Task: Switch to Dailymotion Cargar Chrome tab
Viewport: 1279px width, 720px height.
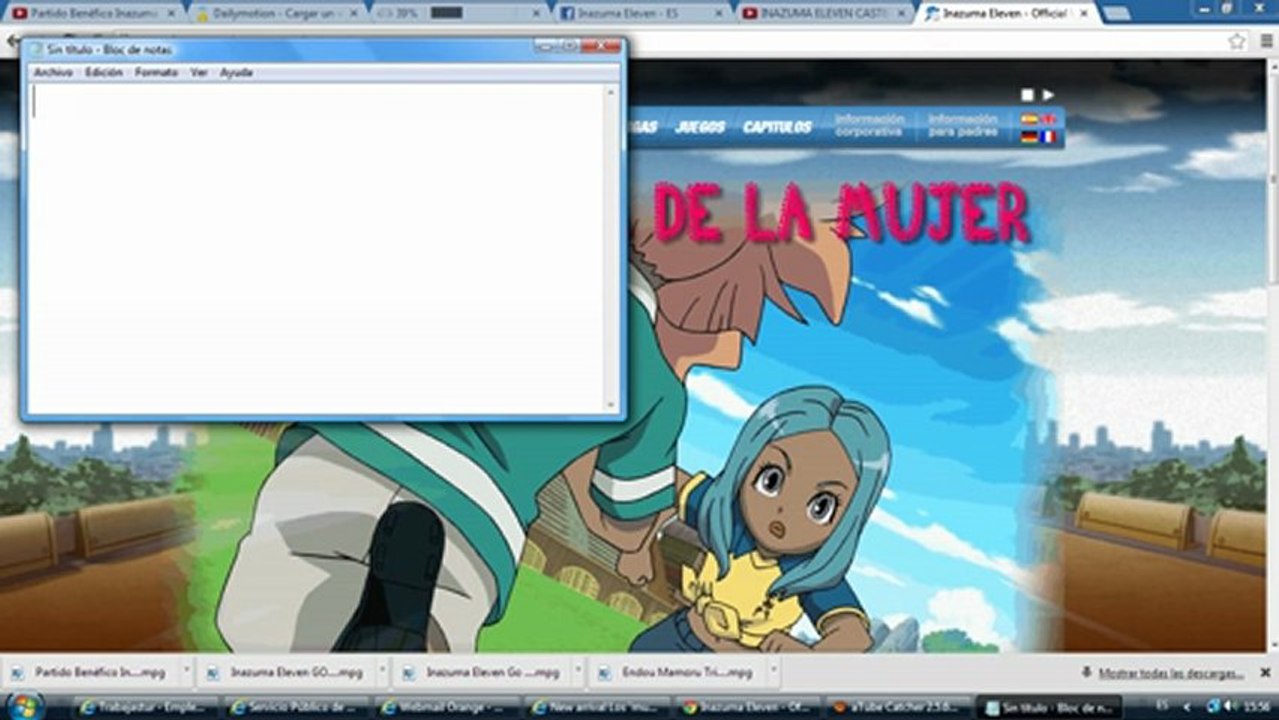Action: pyautogui.click(x=276, y=13)
